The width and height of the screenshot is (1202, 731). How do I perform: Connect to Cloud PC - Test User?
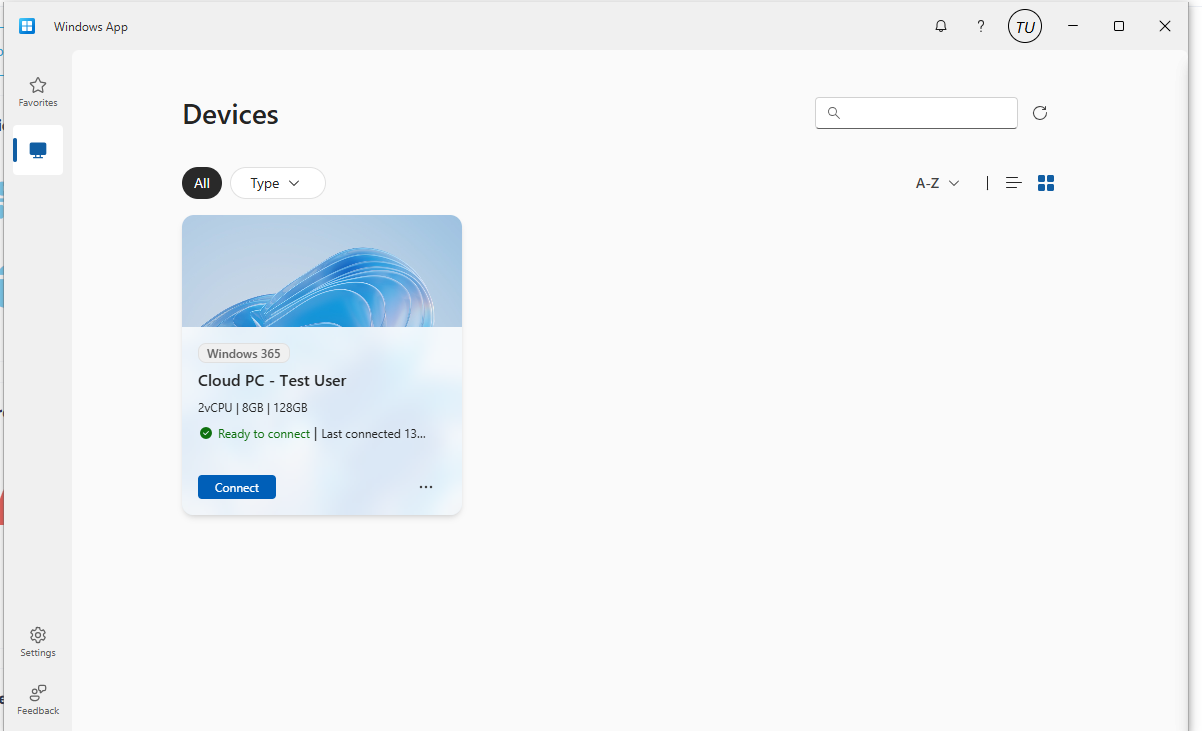237,487
